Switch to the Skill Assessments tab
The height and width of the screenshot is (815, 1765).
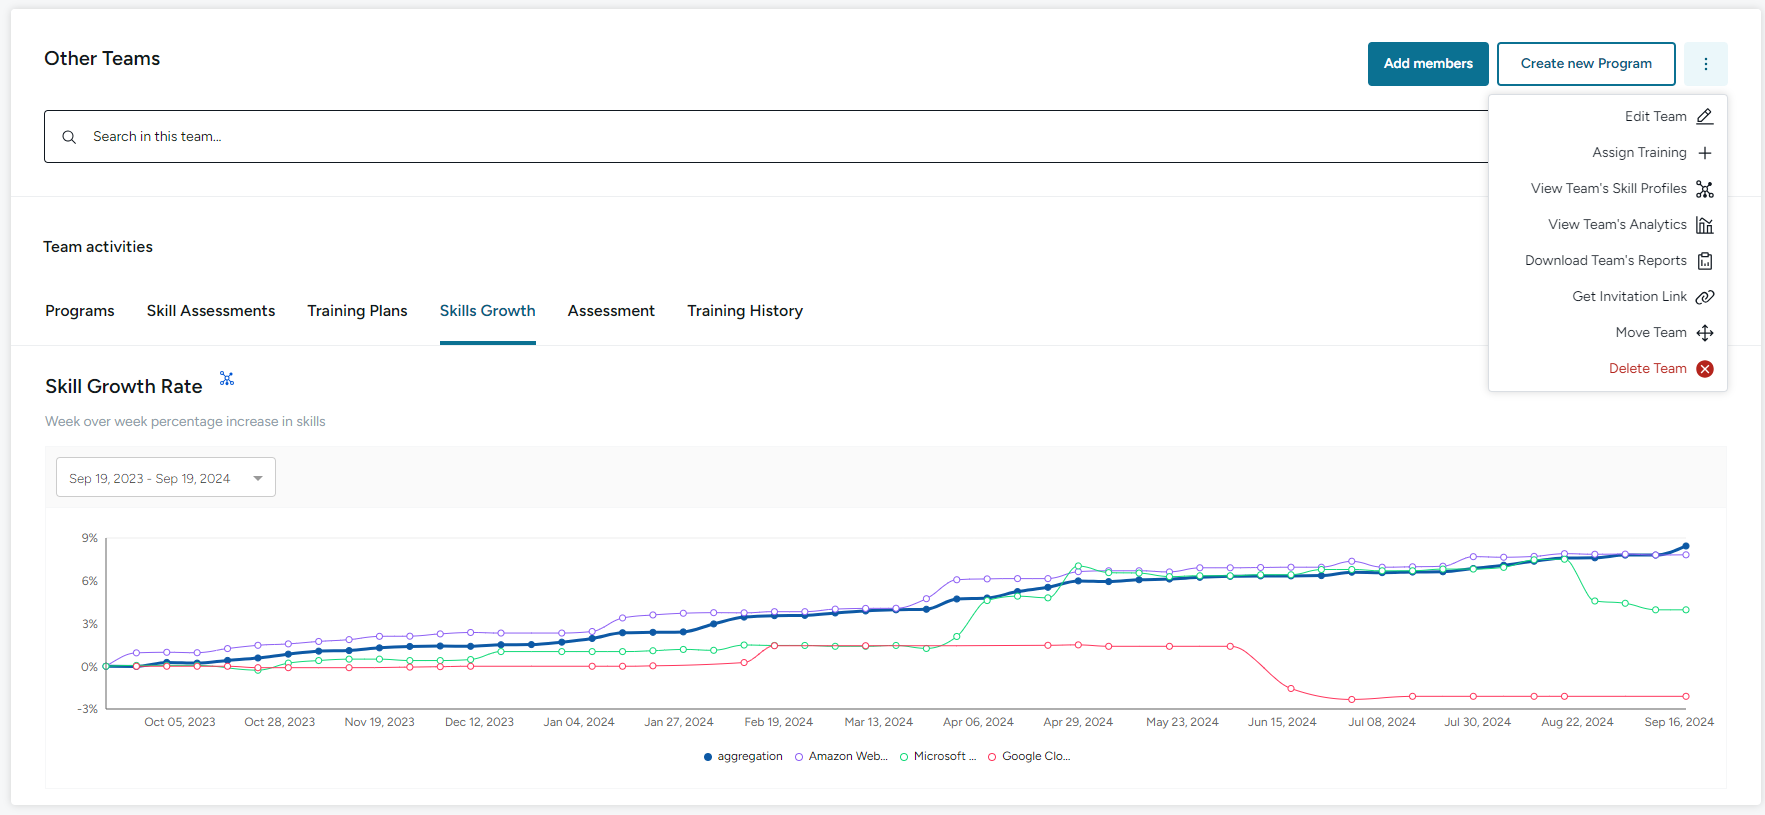(x=211, y=311)
